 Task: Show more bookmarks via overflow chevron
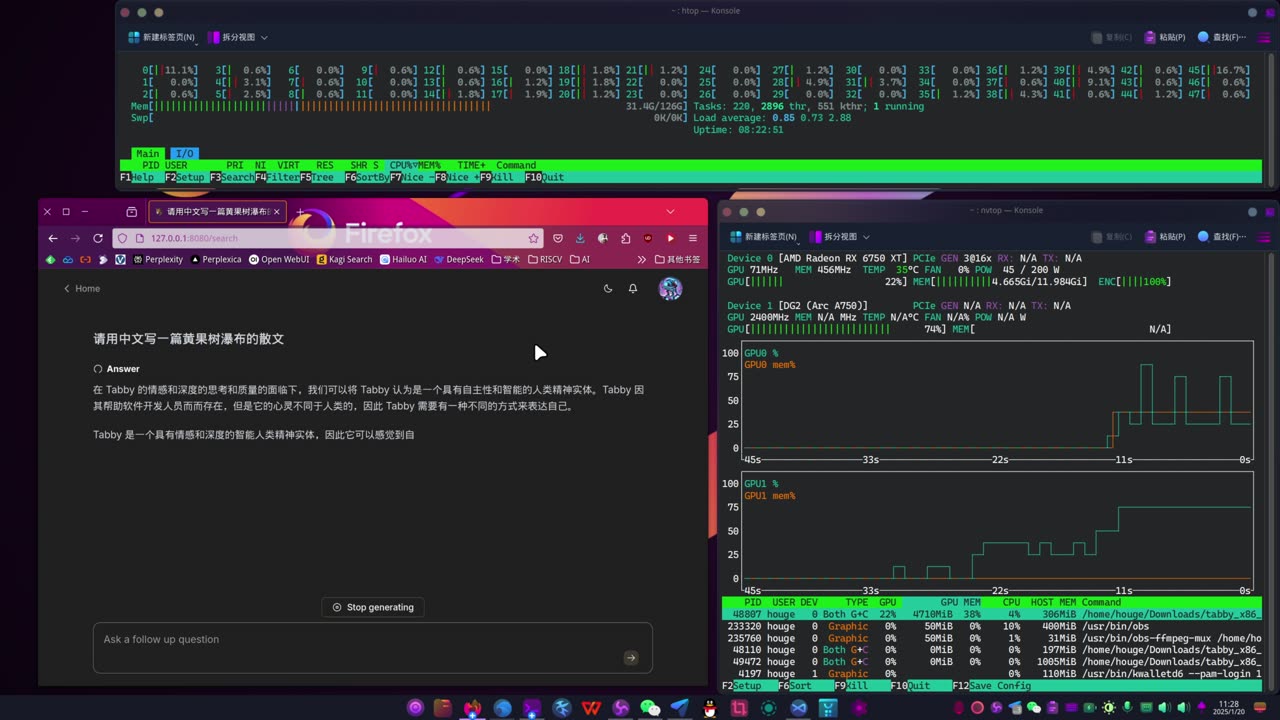point(641,259)
